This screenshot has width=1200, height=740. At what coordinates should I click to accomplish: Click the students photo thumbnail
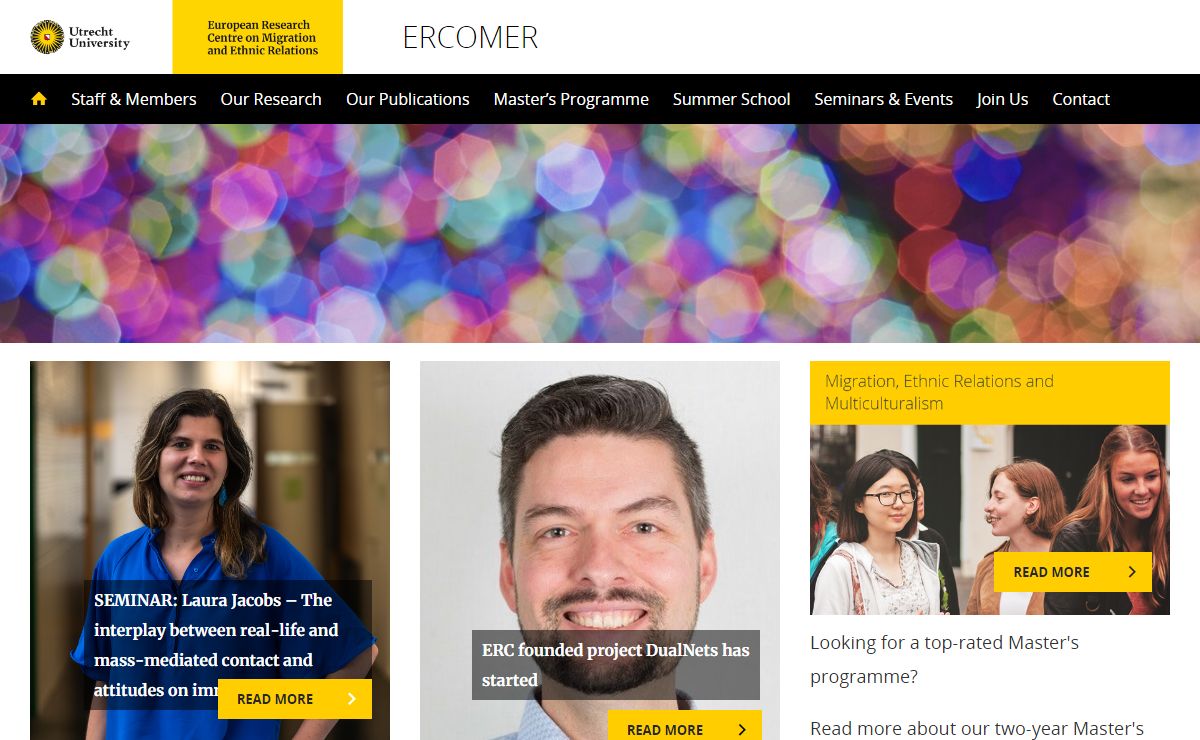pyautogui.click(x=990, y=519)
